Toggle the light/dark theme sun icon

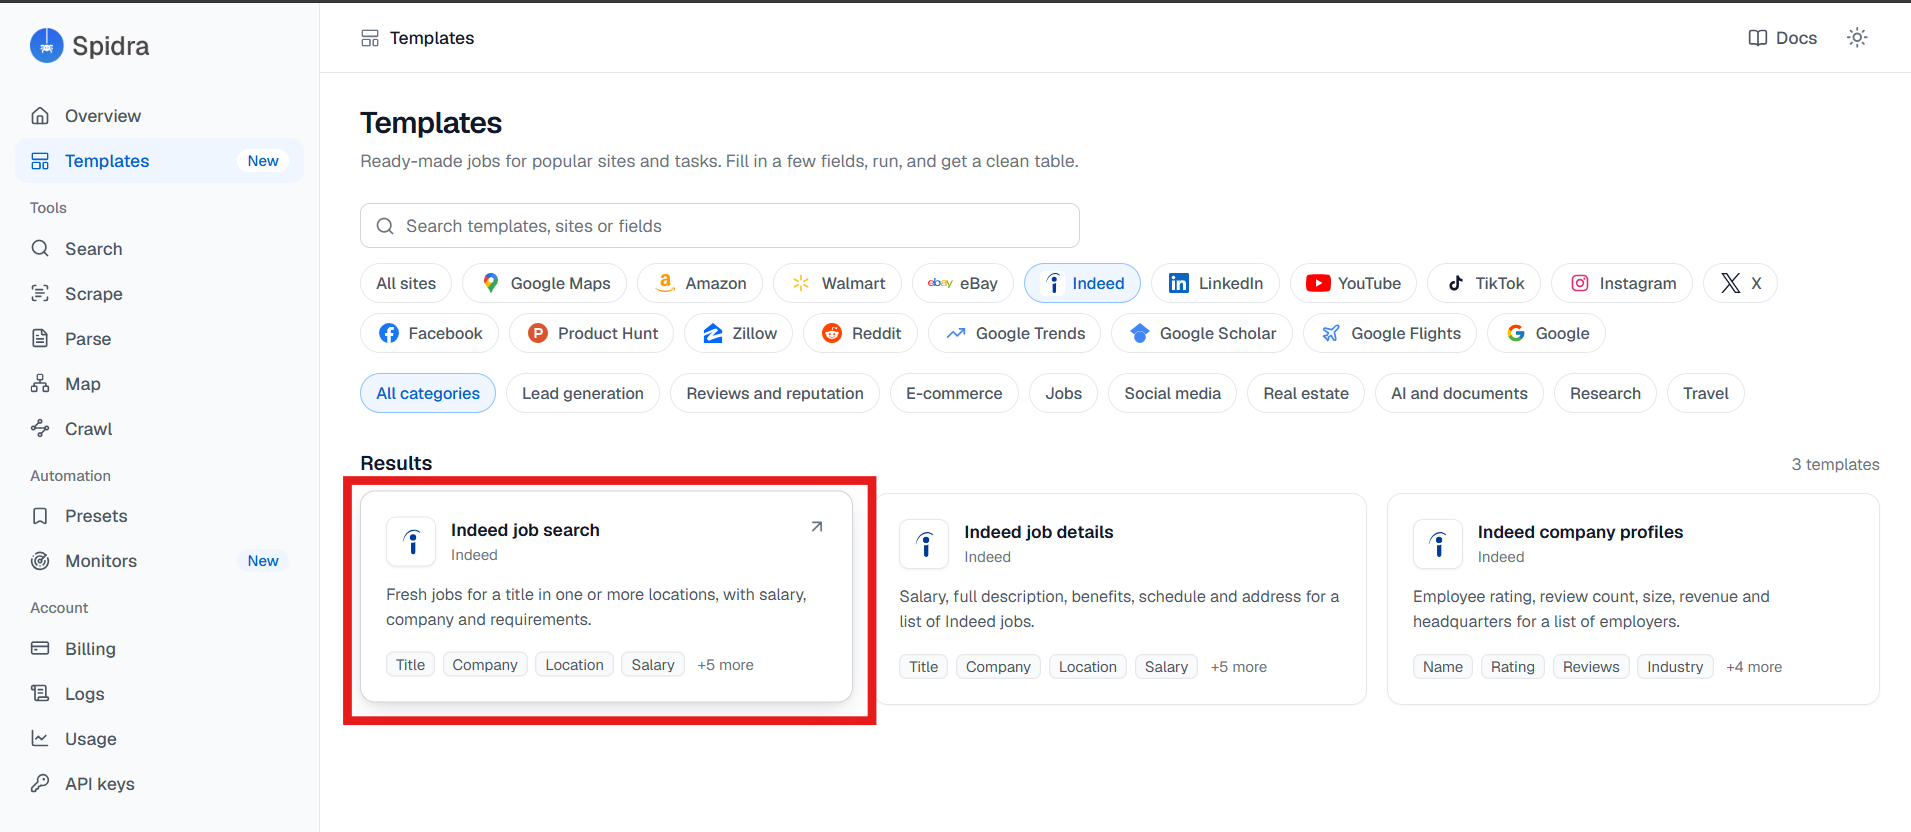1857,38
